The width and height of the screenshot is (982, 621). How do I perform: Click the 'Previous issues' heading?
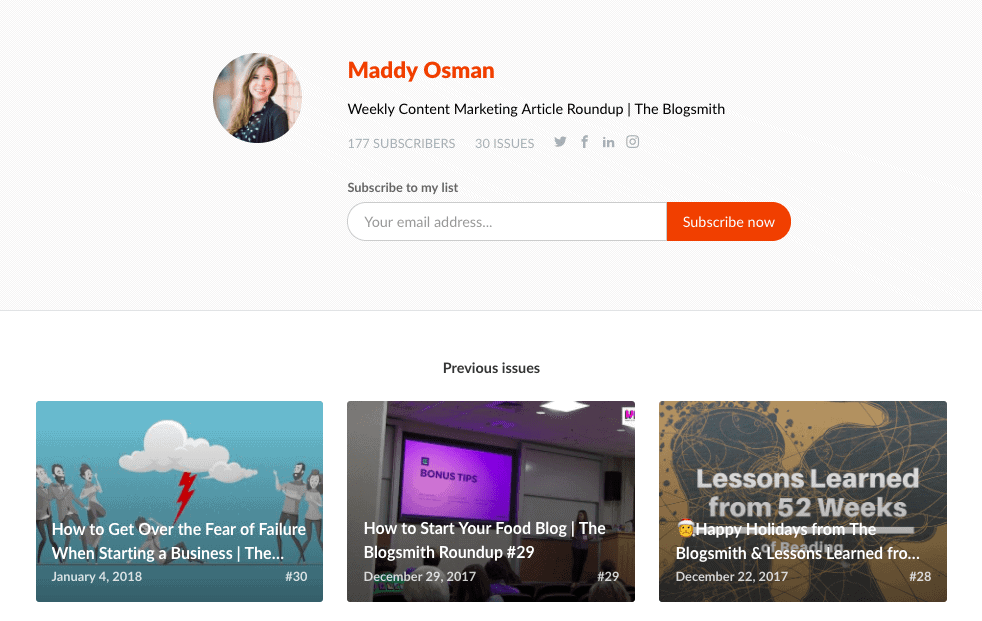pos(491,368)
